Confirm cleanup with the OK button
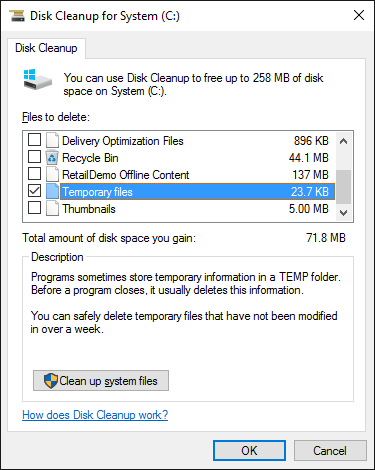Image resolution: width=375 pixels, height=470 pixels. coord(249,451)
